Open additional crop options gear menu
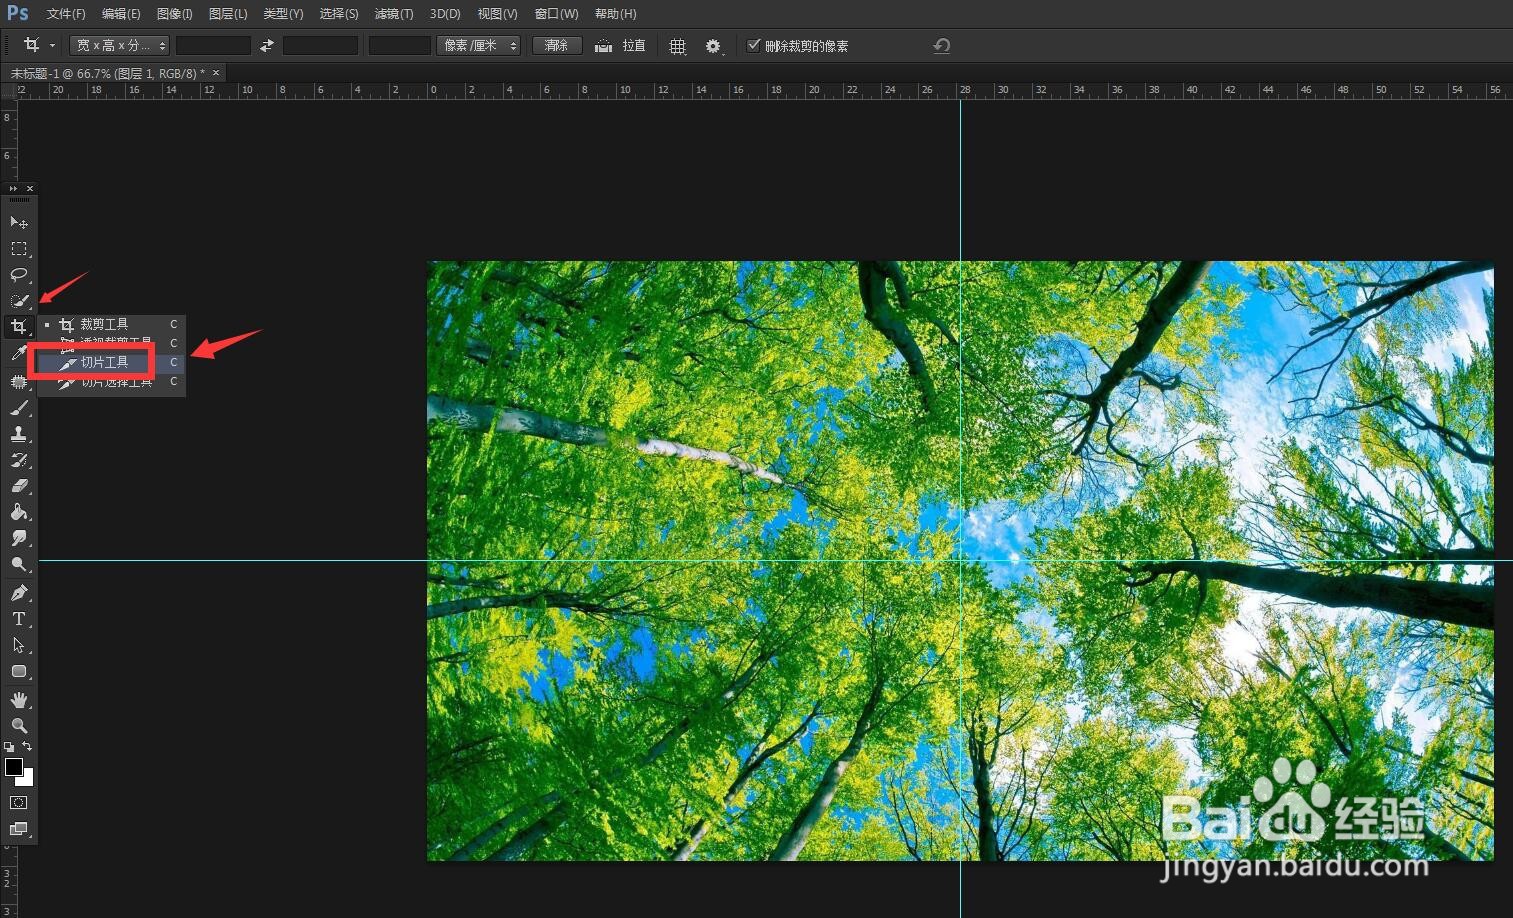Viewport: 1513px width, 918px height. click(713, 46)
